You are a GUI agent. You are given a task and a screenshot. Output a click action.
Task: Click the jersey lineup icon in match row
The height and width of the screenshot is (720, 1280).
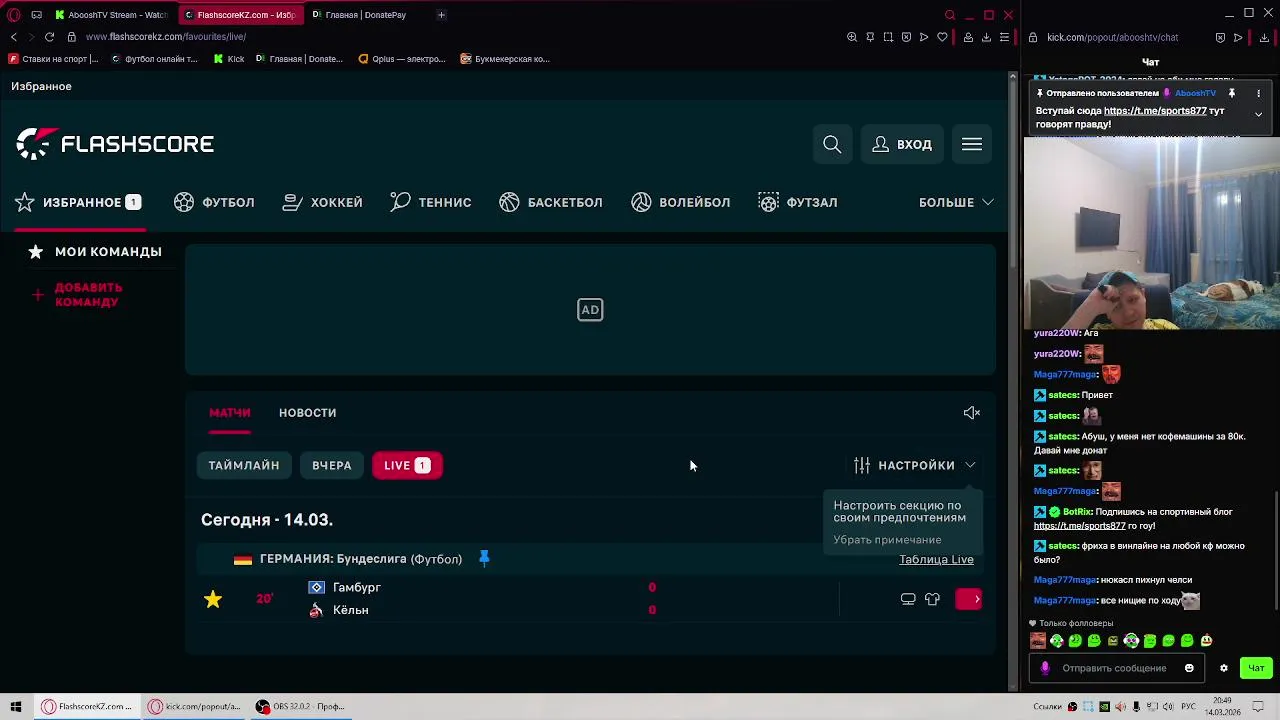coord(932,599)
